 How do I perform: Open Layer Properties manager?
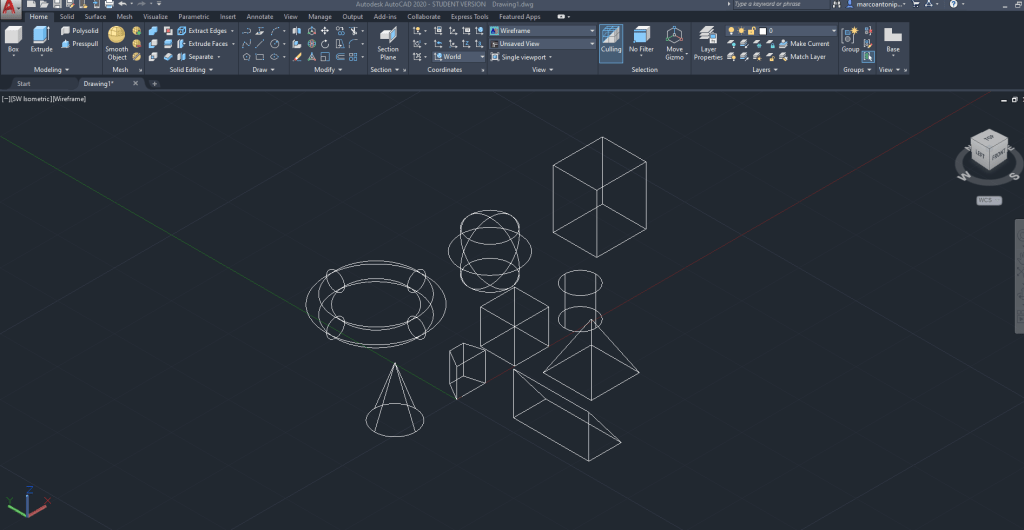[x=708, y=43]
